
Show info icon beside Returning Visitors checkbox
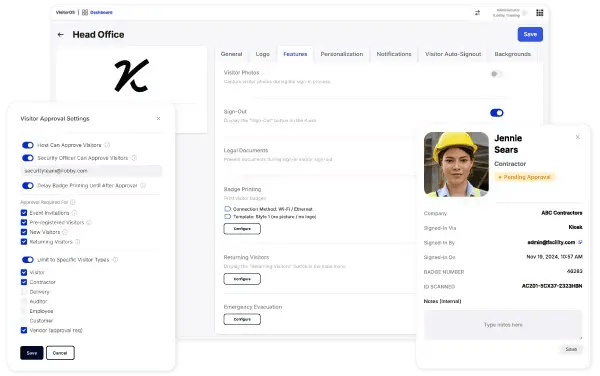77,242
